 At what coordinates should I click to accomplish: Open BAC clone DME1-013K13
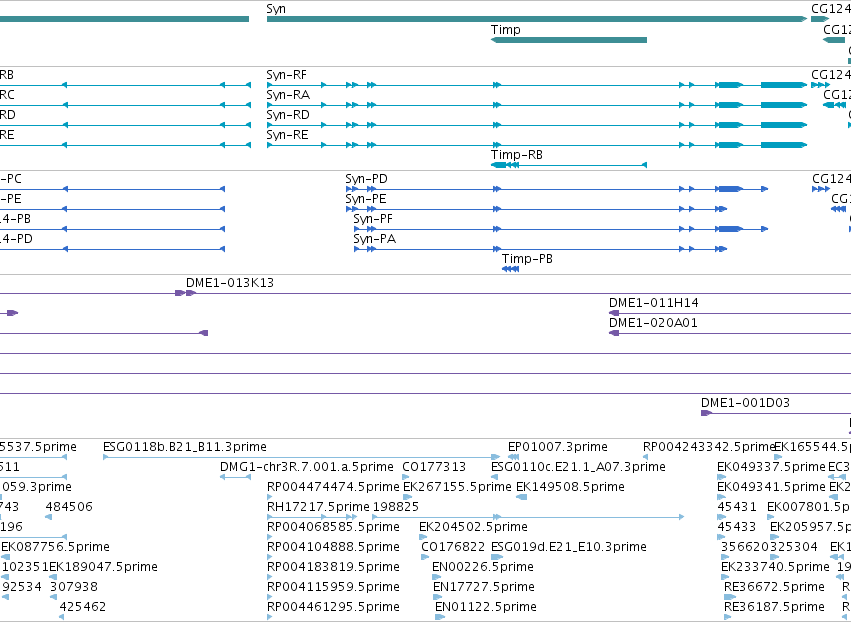230,283
